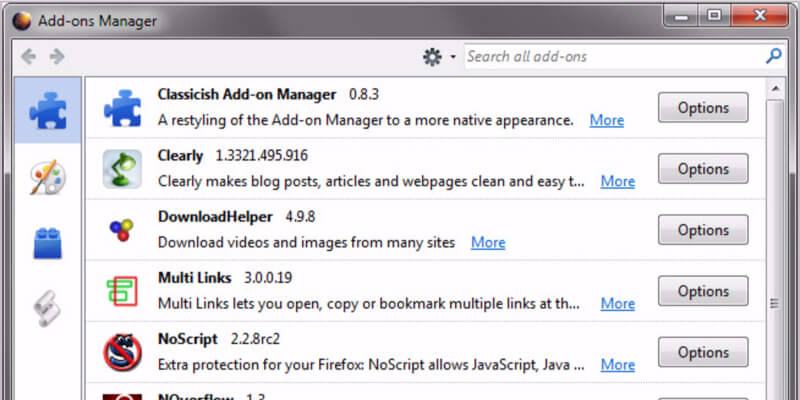Click 'Download videos and images from many sites' description
This screenshot has width=800, height=400.
click(x=306, y=243)
